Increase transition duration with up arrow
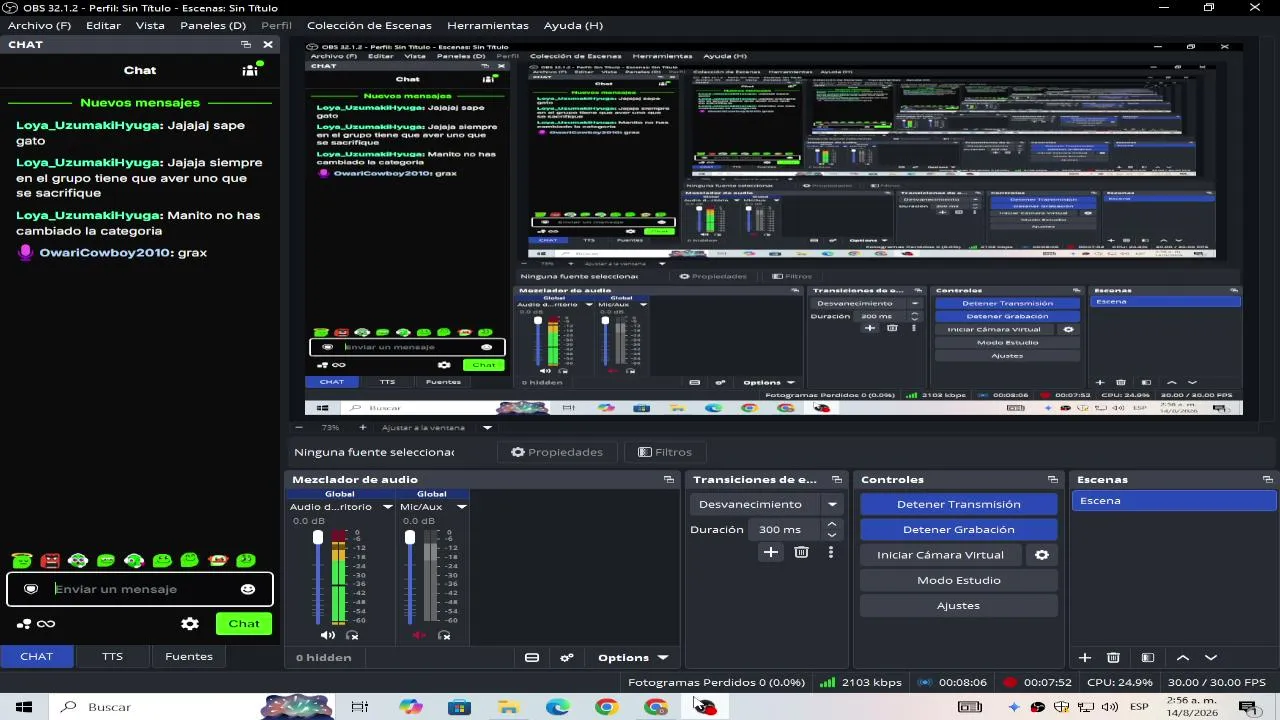Viewport: 1280px width, 720px height. (x=832, y=524)
